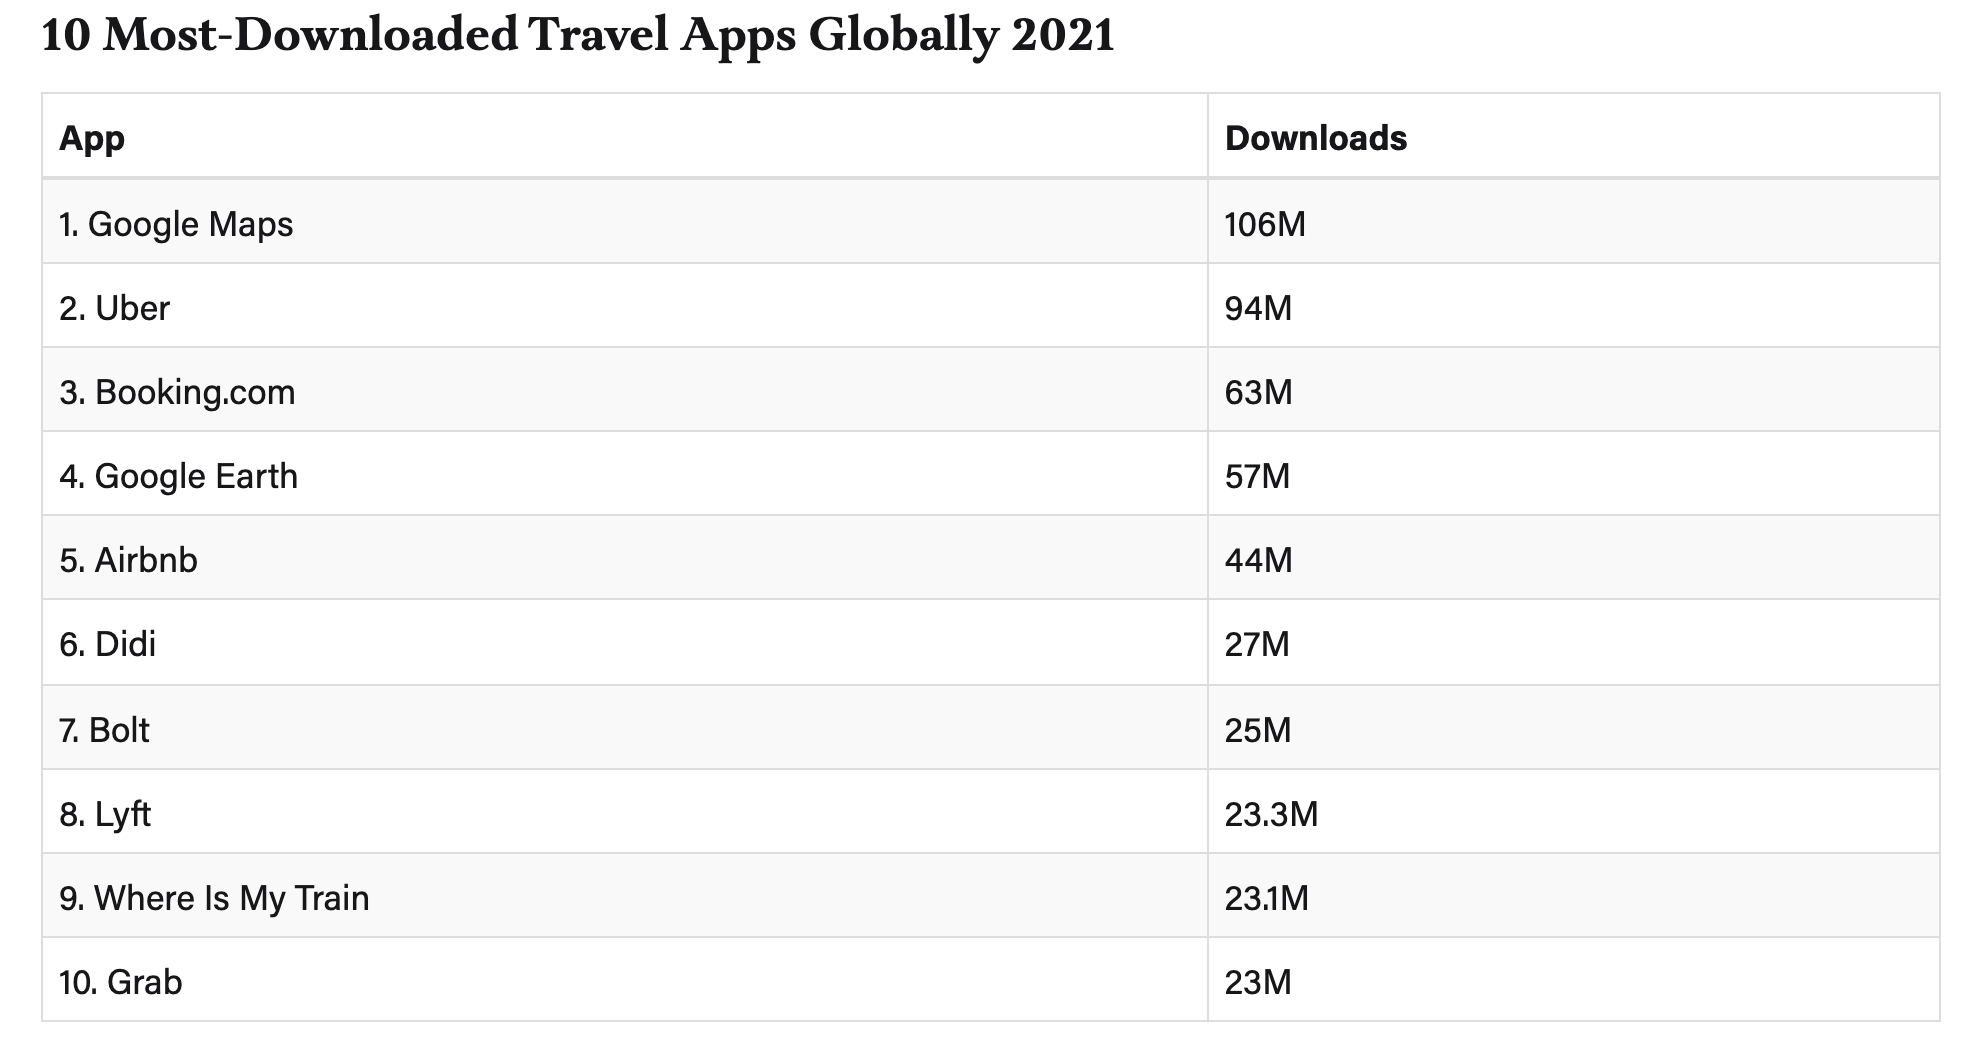This screenshot has width=1971, height=1053.
Task: Select the '5. Airbnb' cell
Action: (625, 558)
